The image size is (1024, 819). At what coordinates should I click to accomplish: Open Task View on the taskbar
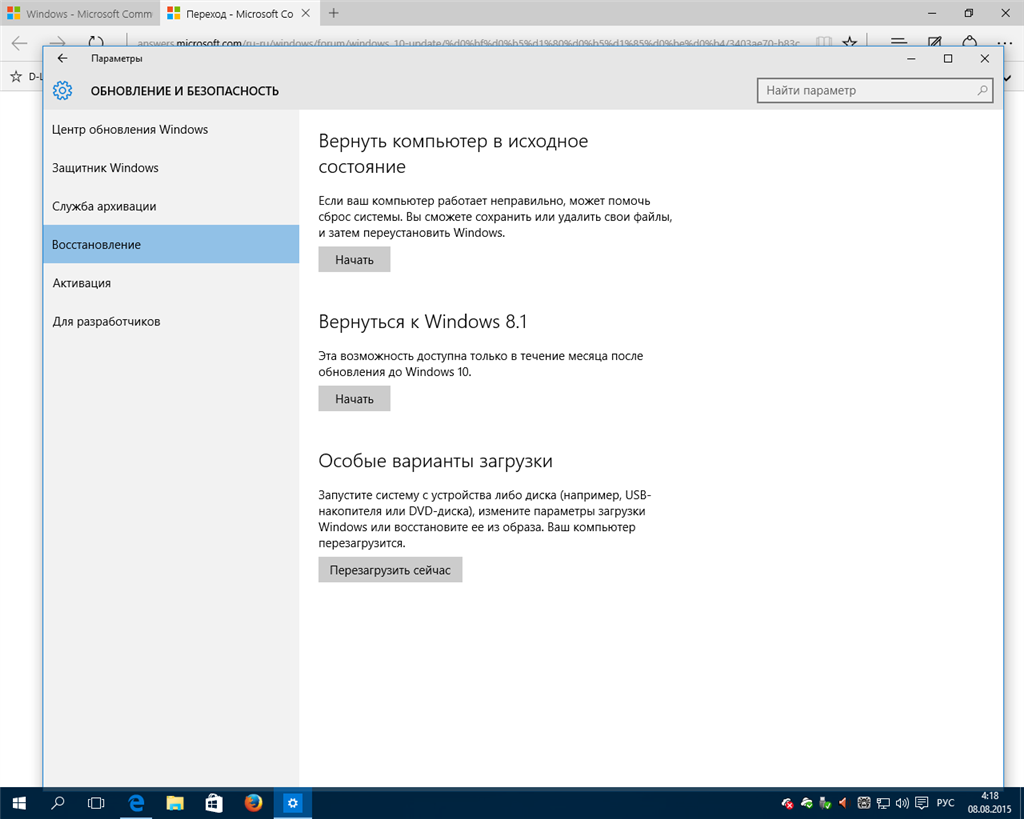pos(96,803)
